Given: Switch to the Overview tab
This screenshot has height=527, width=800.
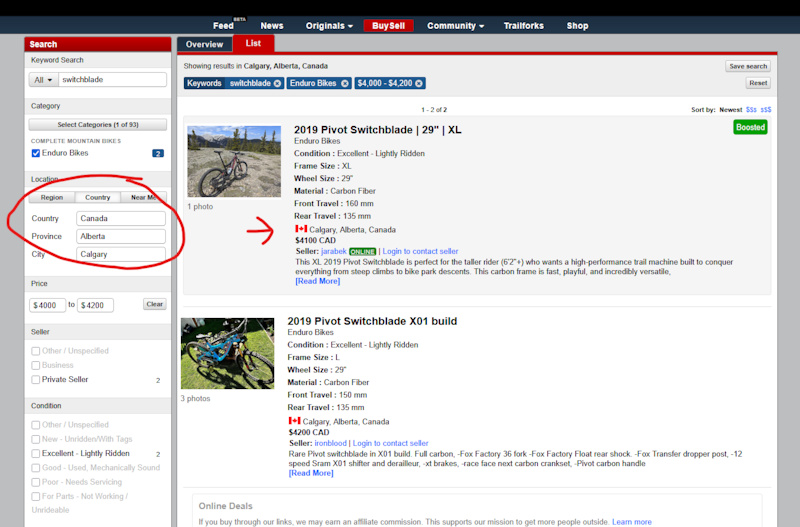Looking at the screenshot, I should (204, 44).
